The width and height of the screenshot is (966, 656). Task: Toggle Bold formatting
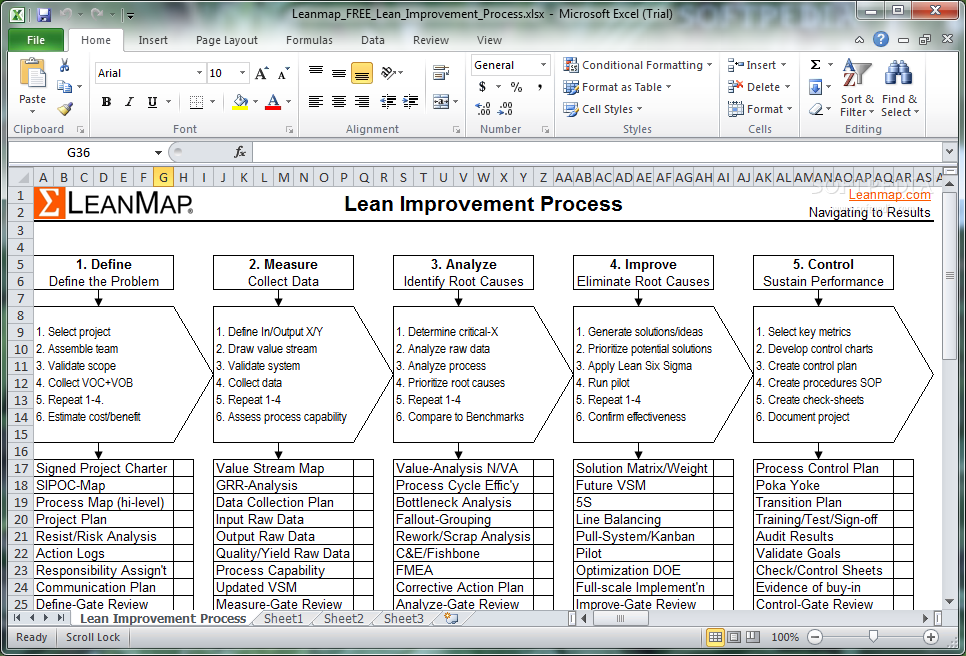[x=107, y=102]
